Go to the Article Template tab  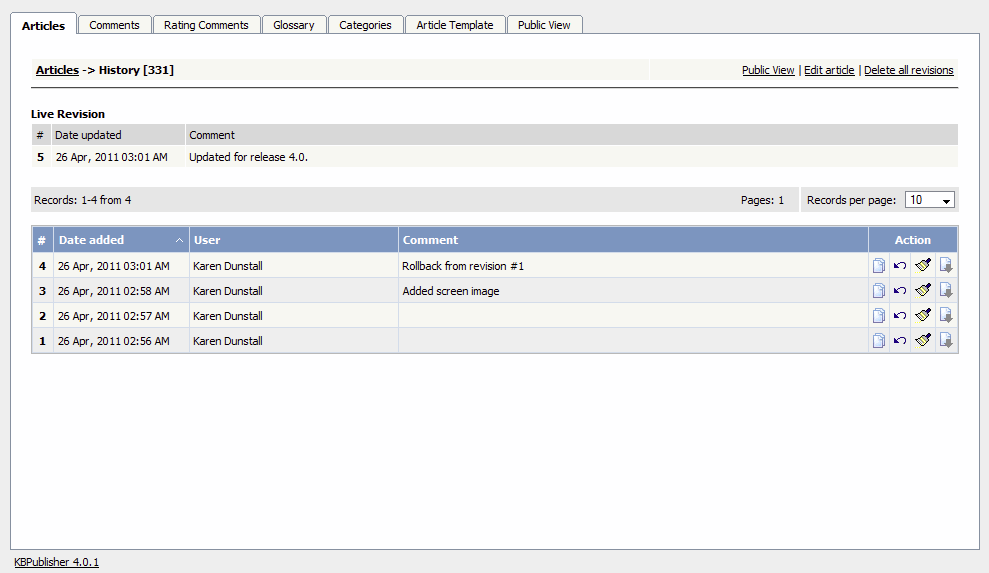[455, 25]
